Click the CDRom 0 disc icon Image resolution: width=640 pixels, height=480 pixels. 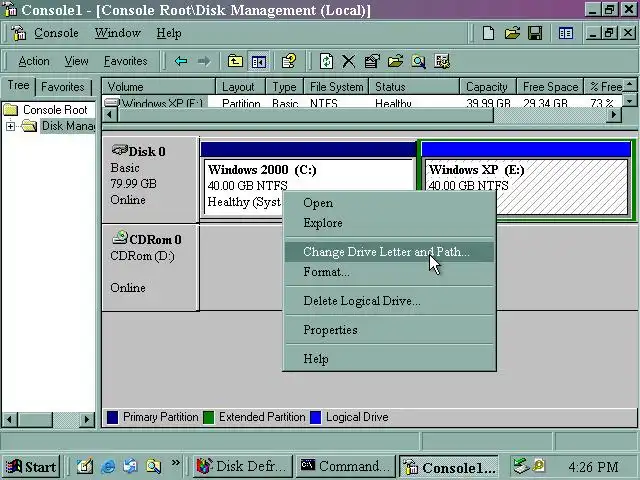[120, 238]
